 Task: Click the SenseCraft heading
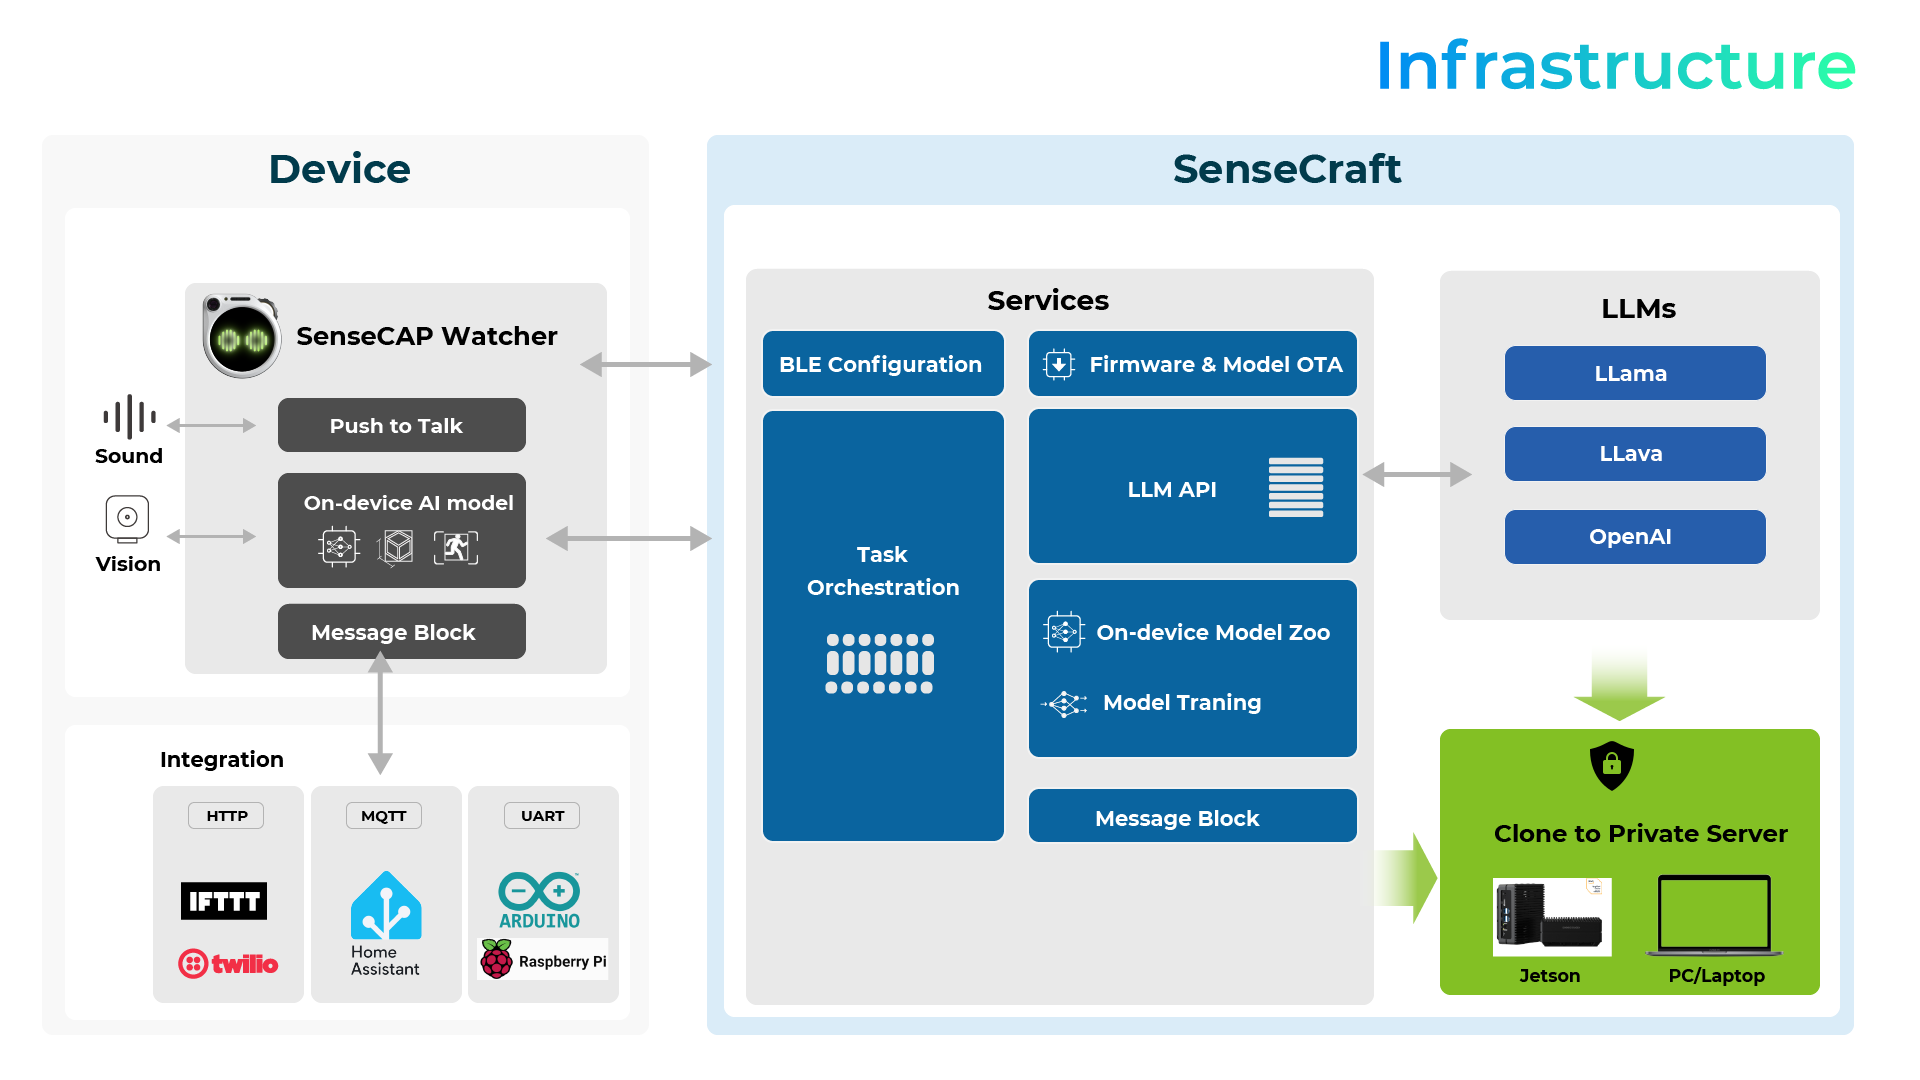tap(1286, 169)
